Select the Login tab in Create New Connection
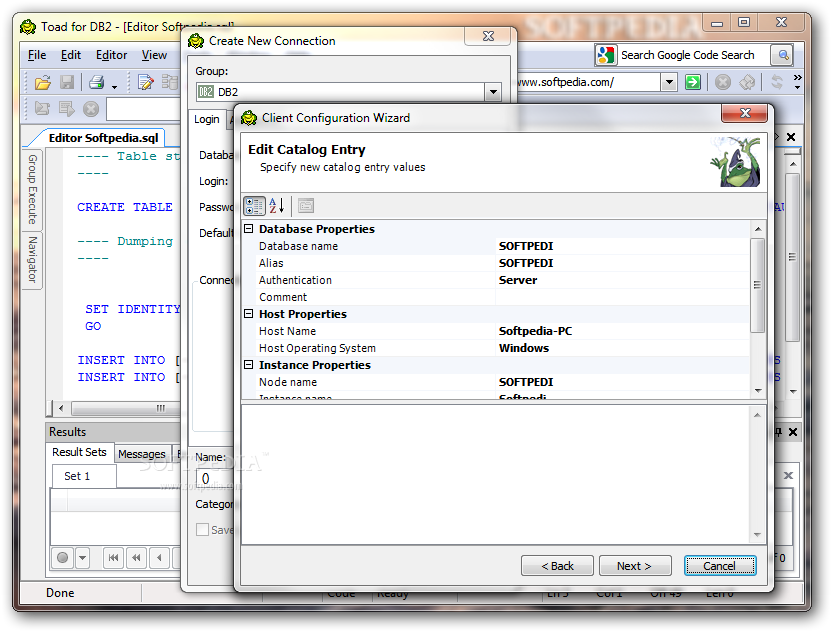 coord(207,119)
